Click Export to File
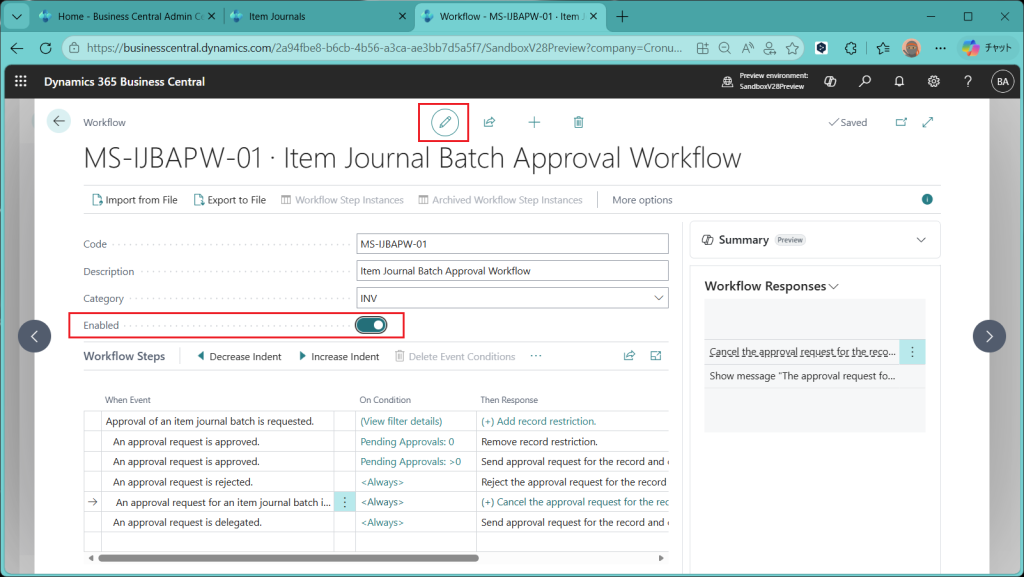Image resolution: width=1024 pixels, height=577 pixels. pyautogui.click(x=229, y=200)
